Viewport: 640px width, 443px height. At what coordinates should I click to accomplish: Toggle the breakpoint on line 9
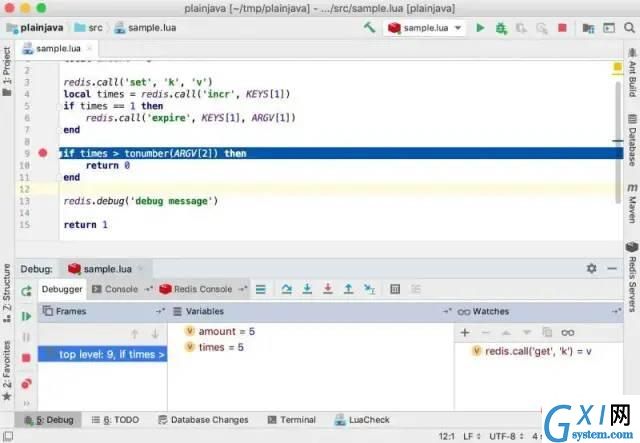pos(43,153)
